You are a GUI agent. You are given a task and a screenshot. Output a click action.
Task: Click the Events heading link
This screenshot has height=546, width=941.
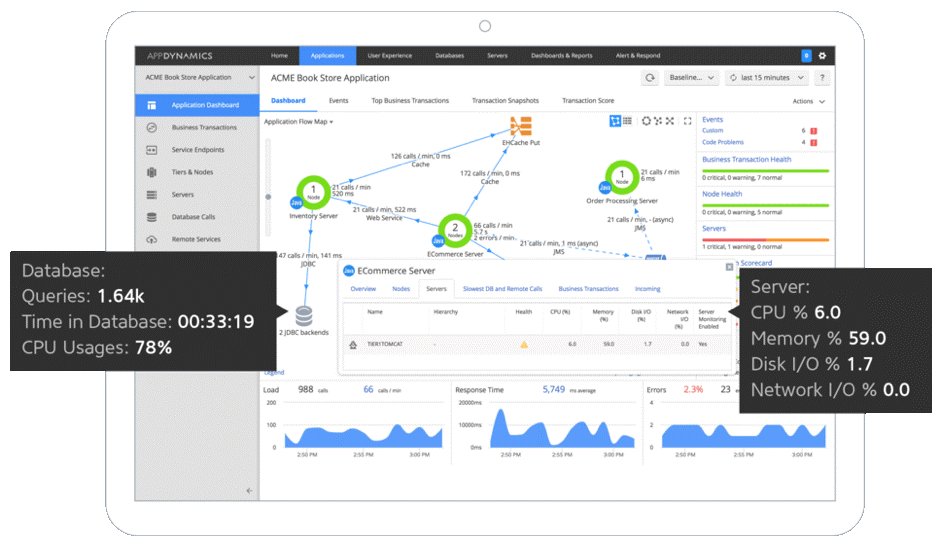click(x=712, y=119)
